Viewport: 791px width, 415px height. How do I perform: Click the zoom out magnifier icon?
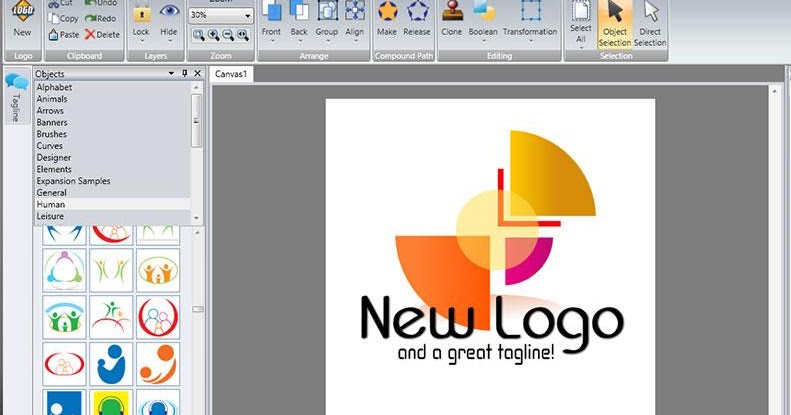(228, 35)
